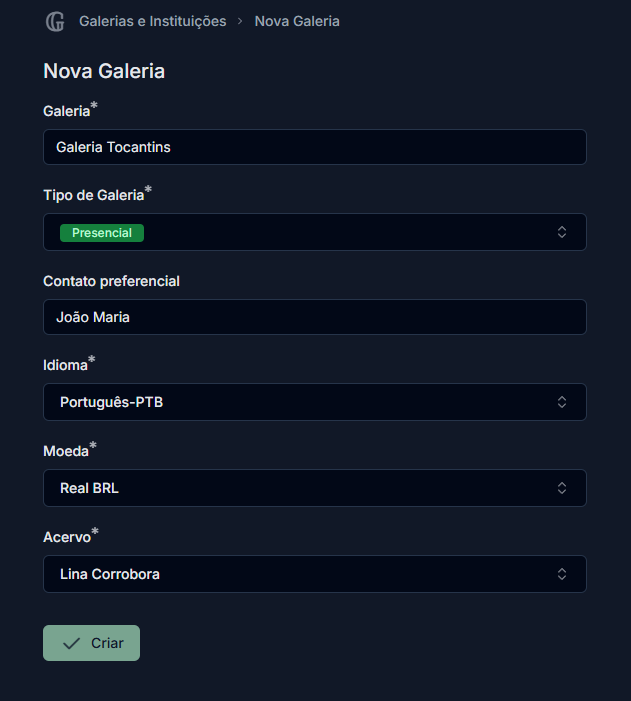Open the Tipo de Galeria dropdown
This screenshot has width=631, height=701.
tap(315, 232)
